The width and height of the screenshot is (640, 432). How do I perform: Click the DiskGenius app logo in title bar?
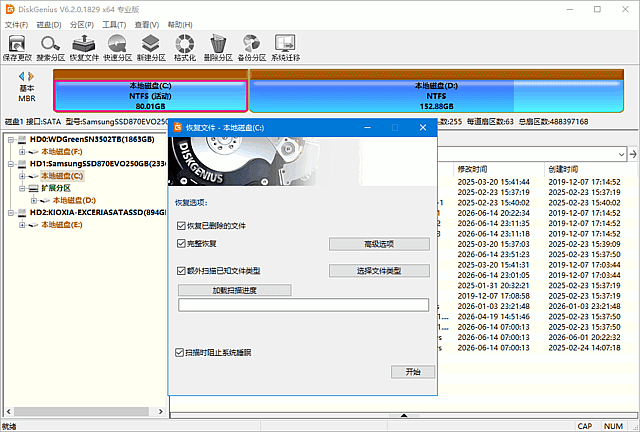(10, 9)
